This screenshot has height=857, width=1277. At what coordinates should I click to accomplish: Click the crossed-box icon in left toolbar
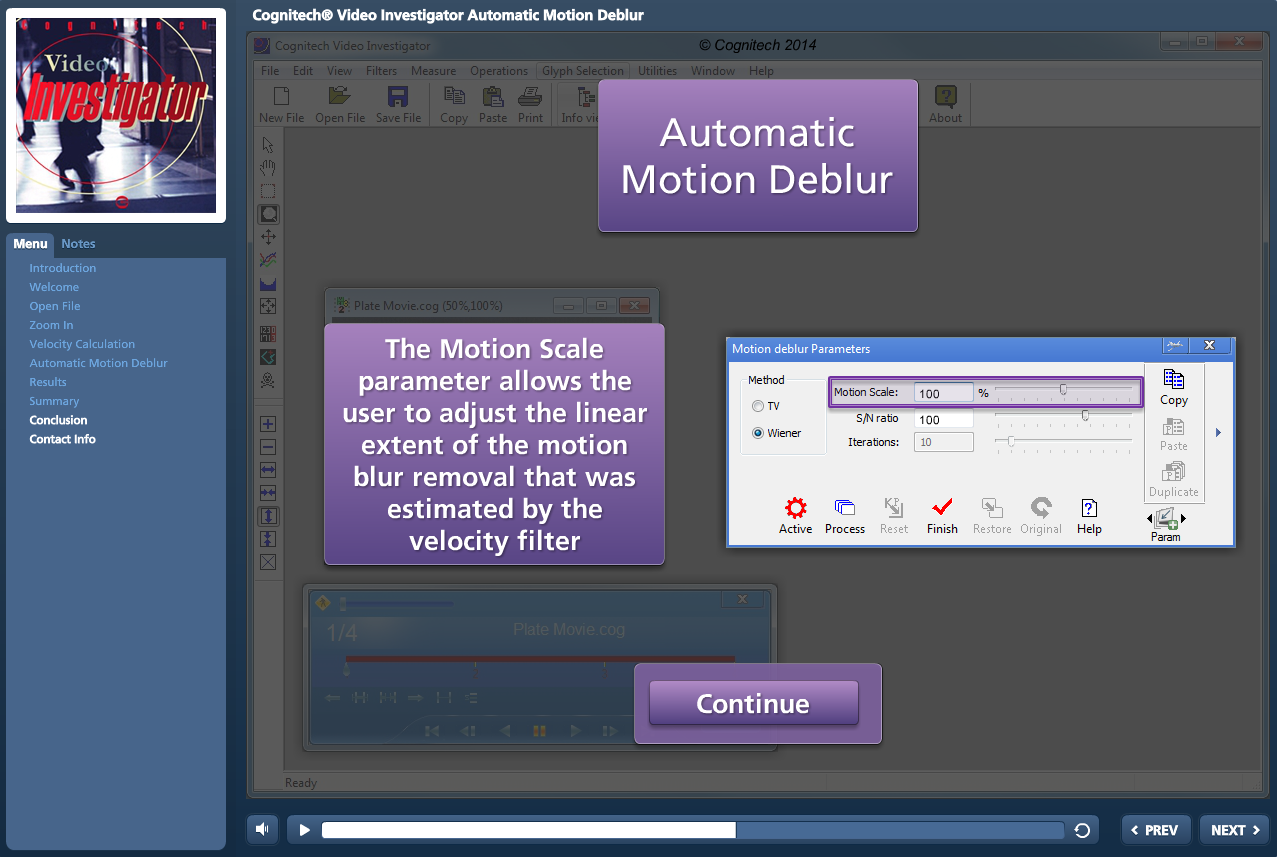(x=268, y=562)
